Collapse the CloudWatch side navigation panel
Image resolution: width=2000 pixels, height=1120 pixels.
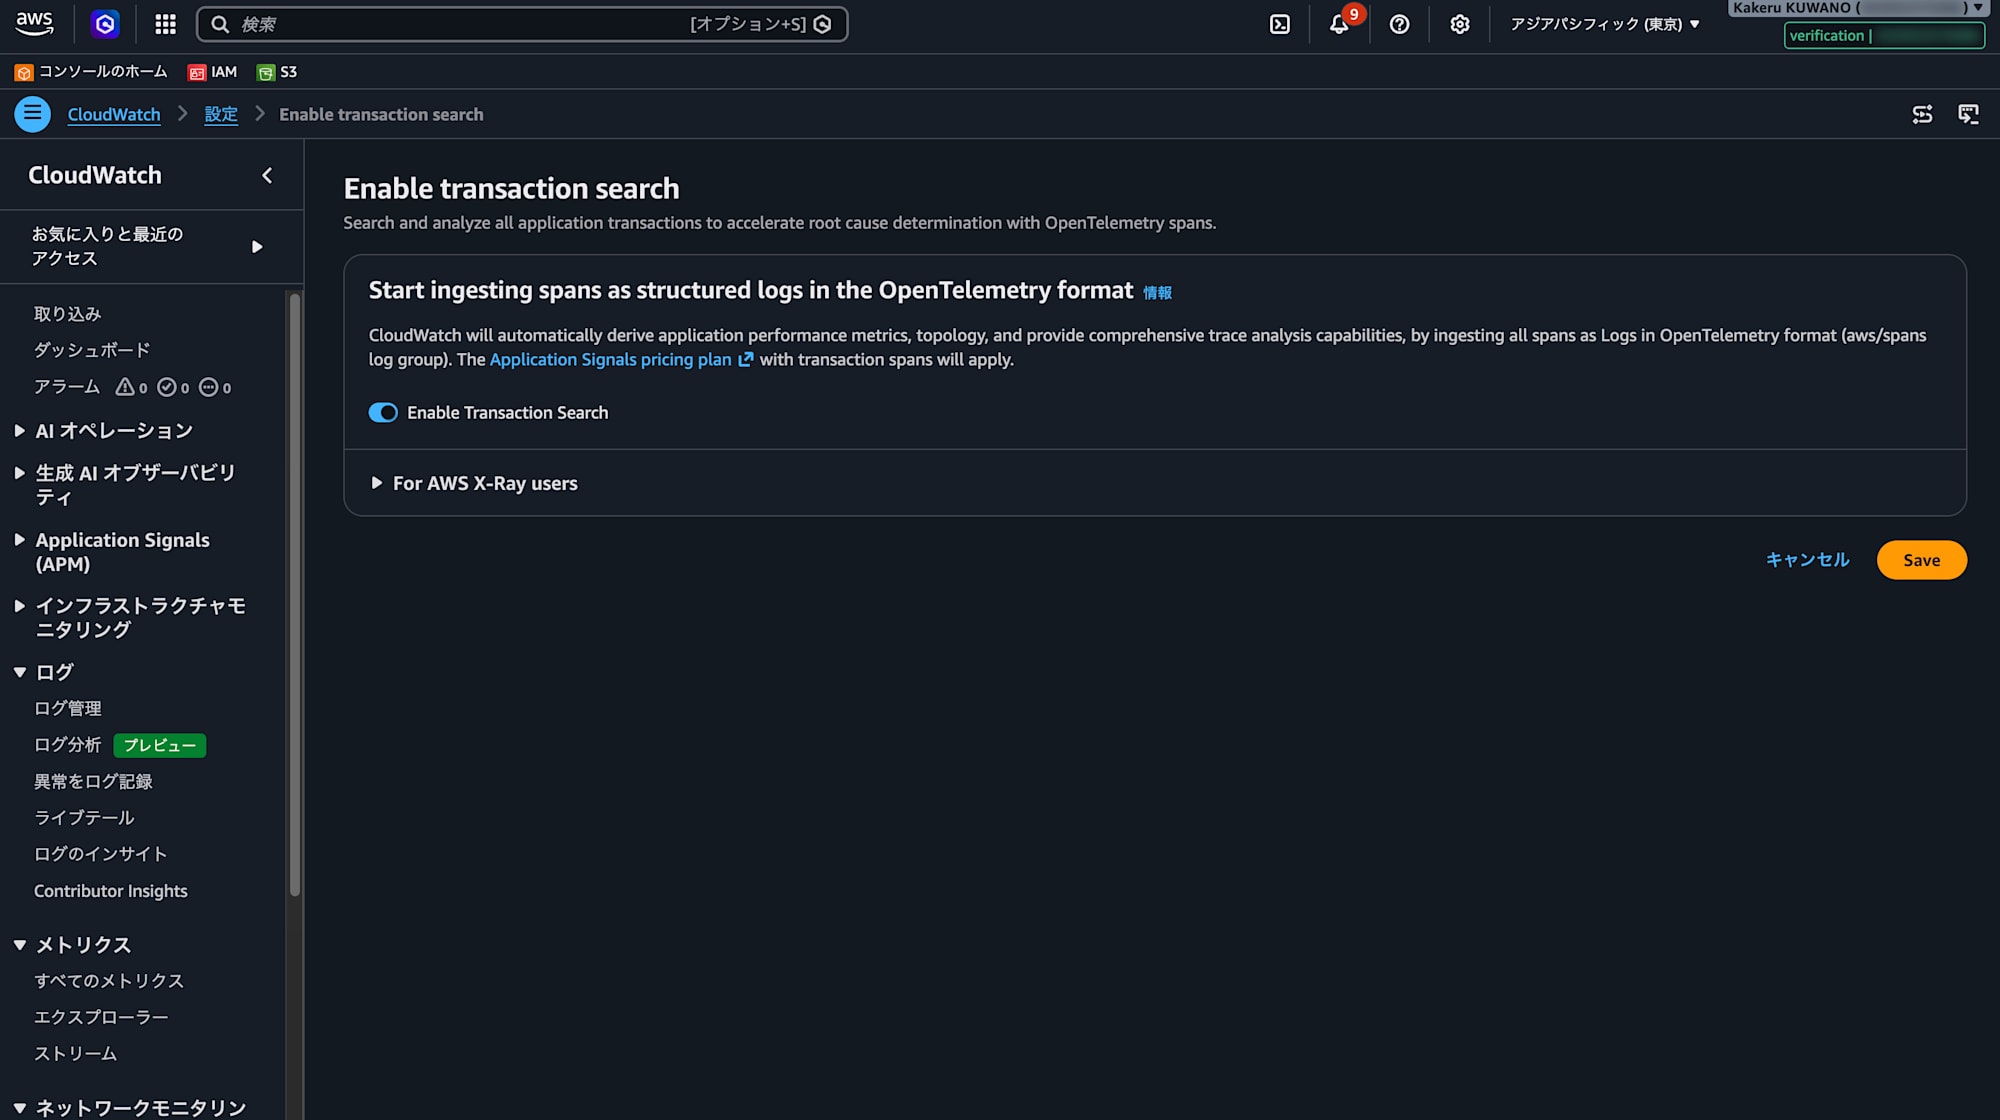267,175
